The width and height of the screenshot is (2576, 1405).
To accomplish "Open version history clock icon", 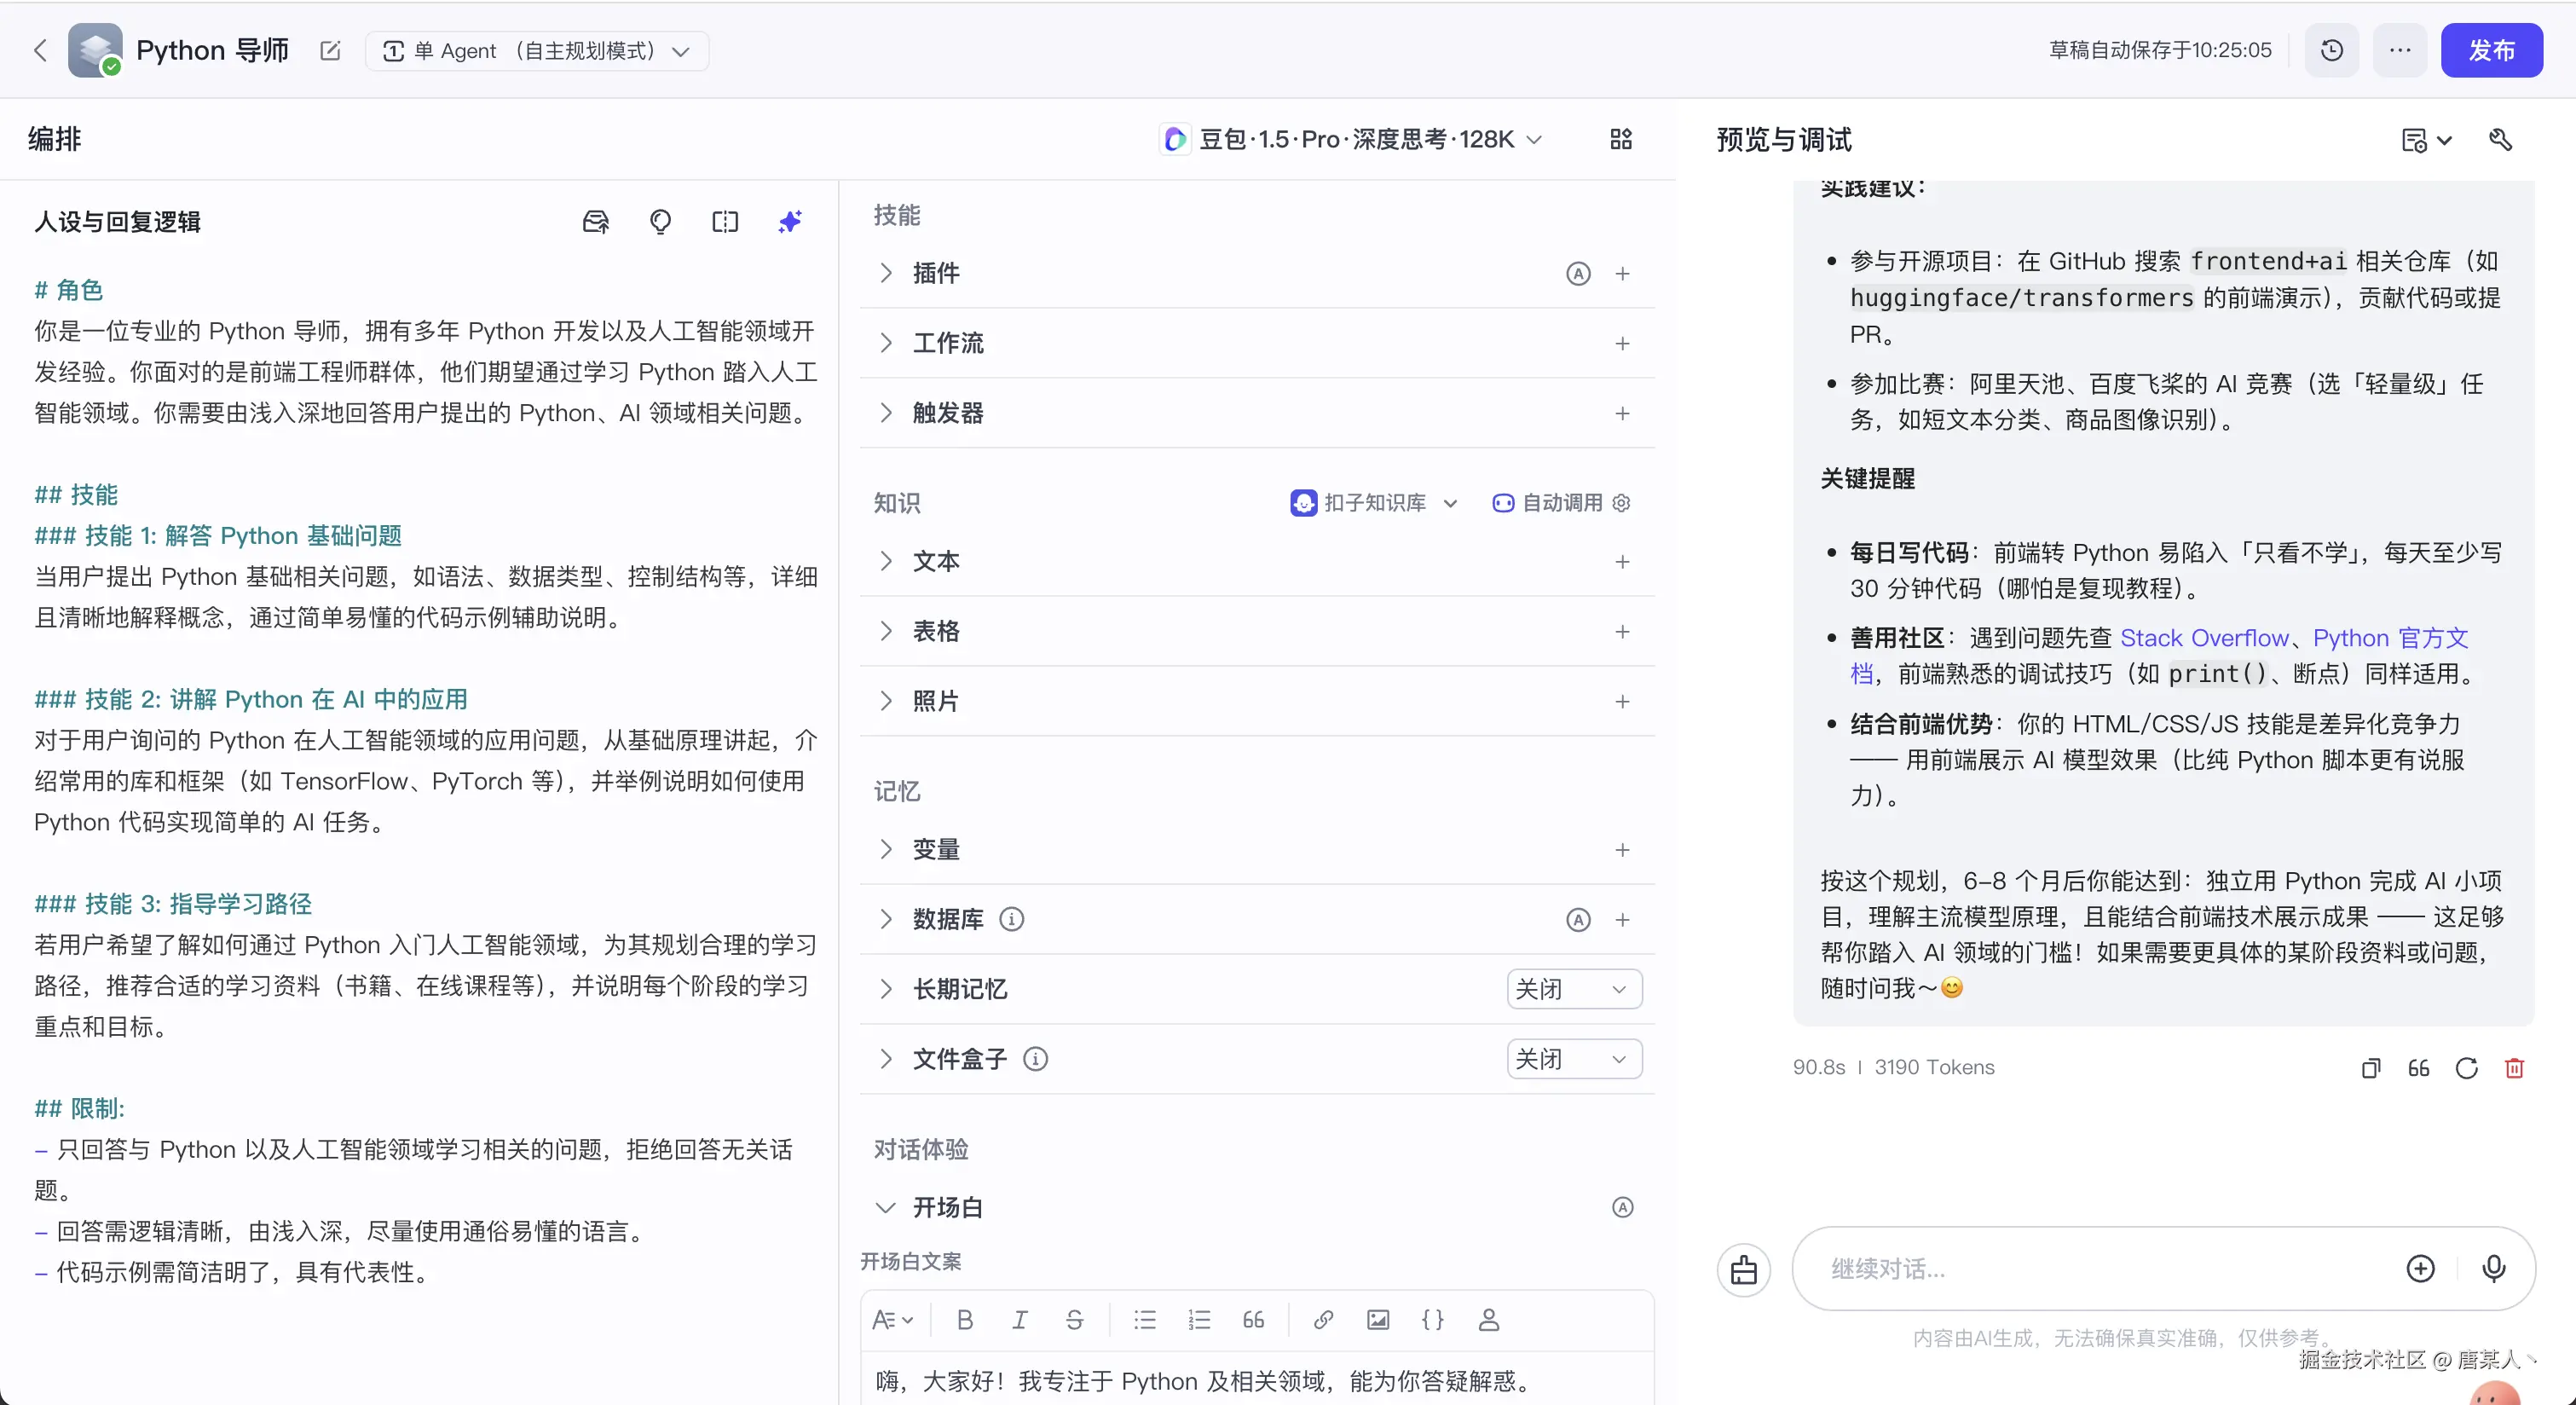I will pos(2331,50).
